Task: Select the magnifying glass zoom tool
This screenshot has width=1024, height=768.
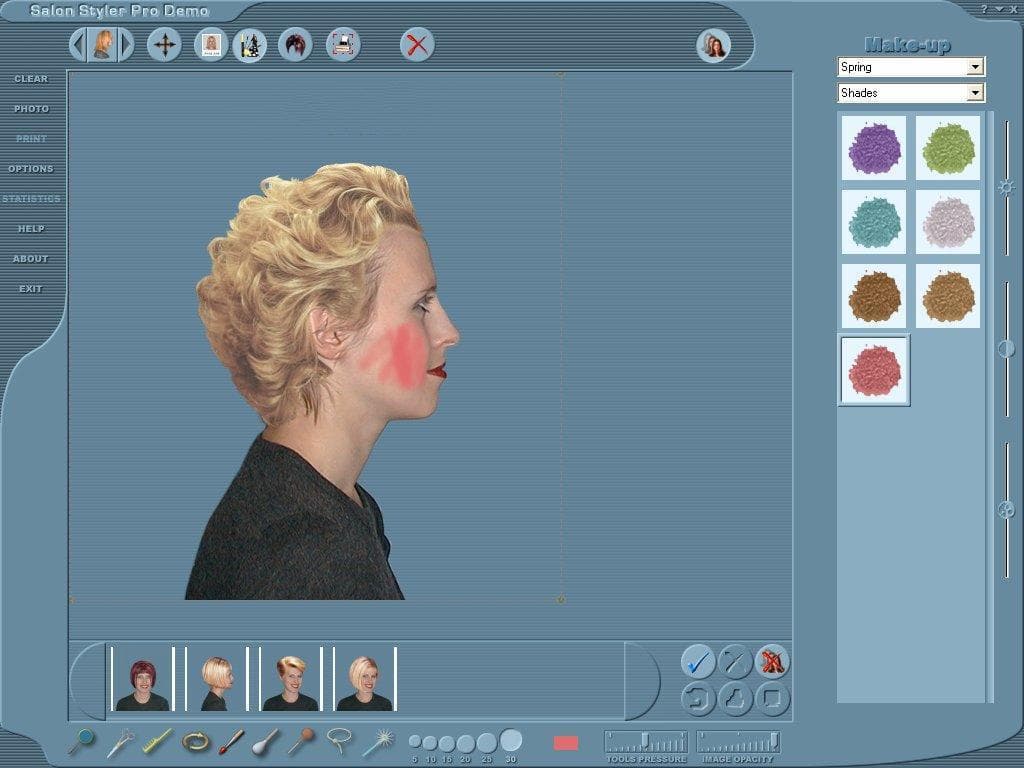Action: pos(82,742)
